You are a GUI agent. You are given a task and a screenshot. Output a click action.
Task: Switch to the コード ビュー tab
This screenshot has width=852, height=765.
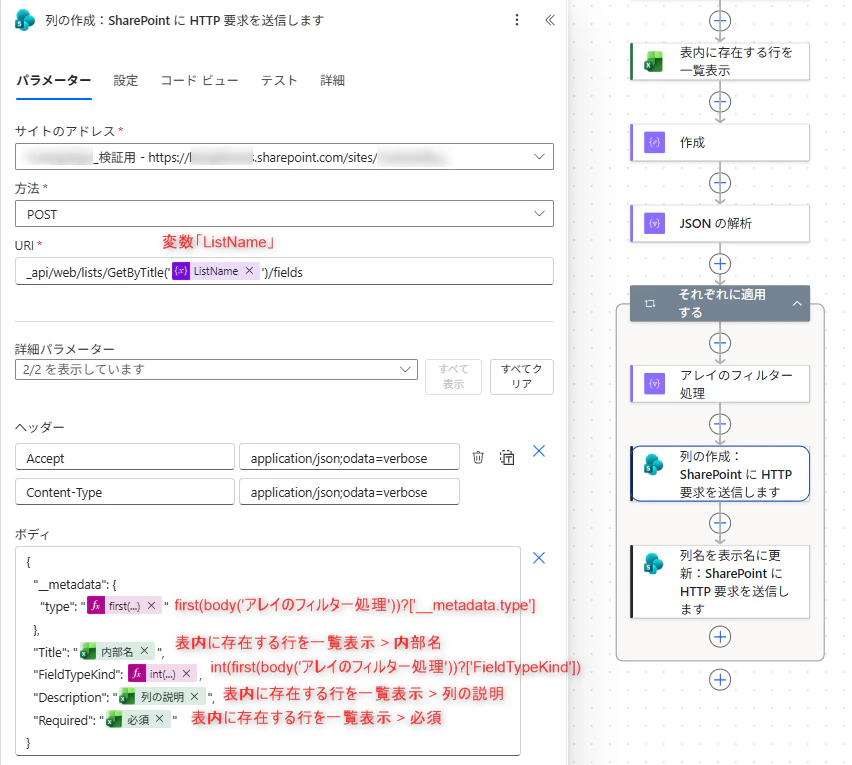[x=199, y=80]
